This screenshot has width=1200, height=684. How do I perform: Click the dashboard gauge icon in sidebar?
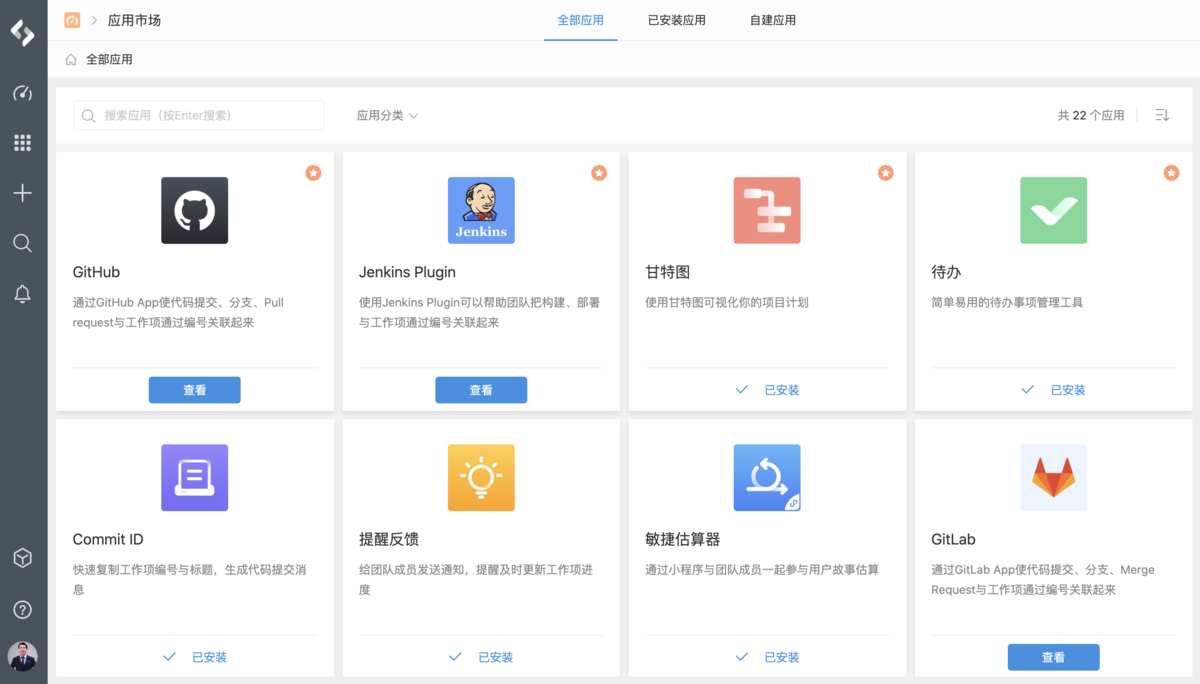pos(22,92)
